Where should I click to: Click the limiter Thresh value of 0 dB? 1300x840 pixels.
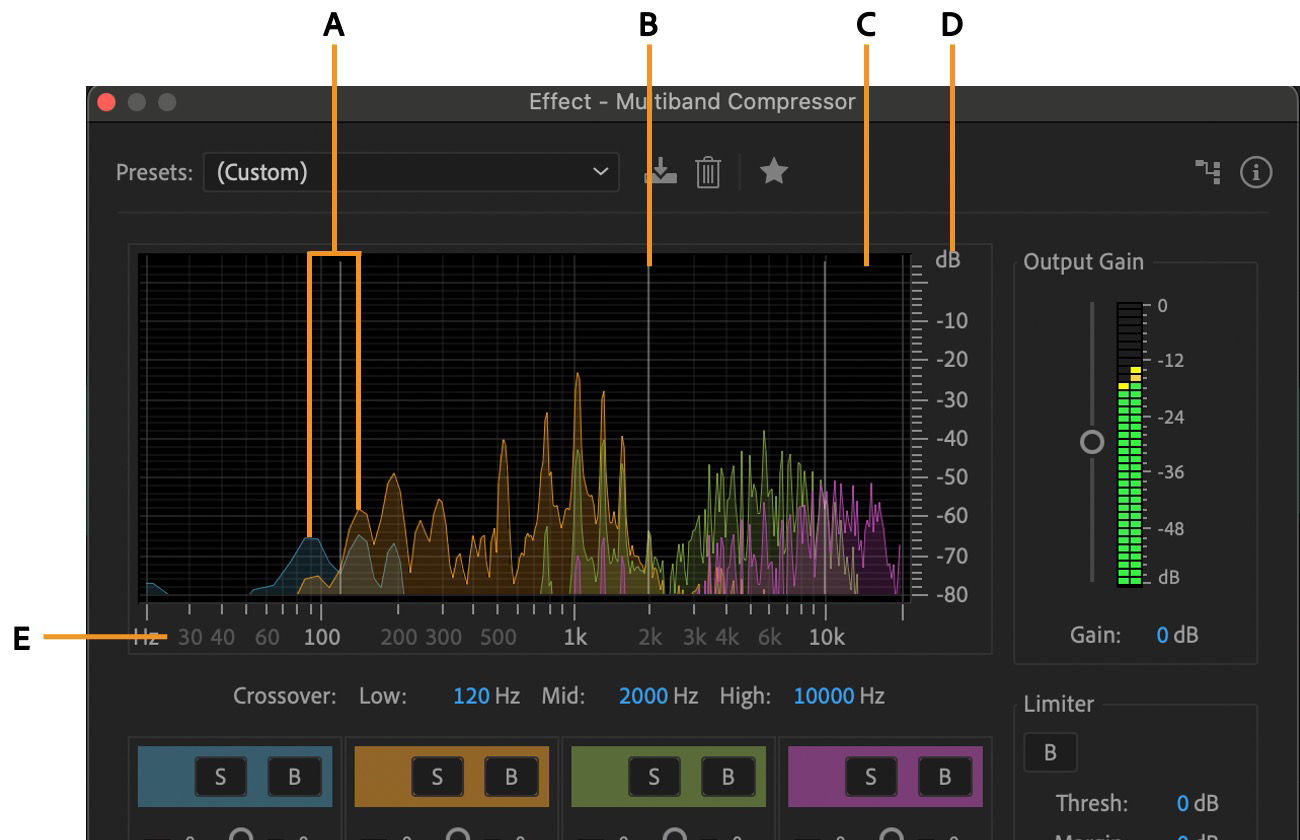[x=1198, y=803]
